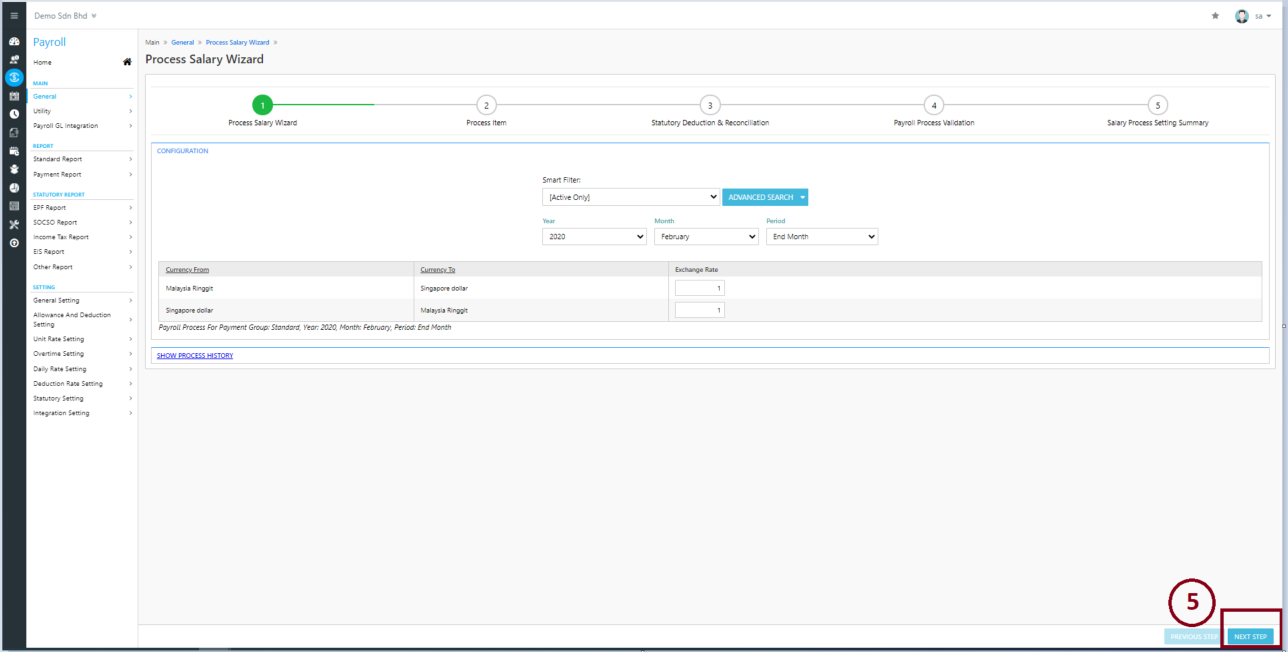Click the Next Step button

[1250, 637]
